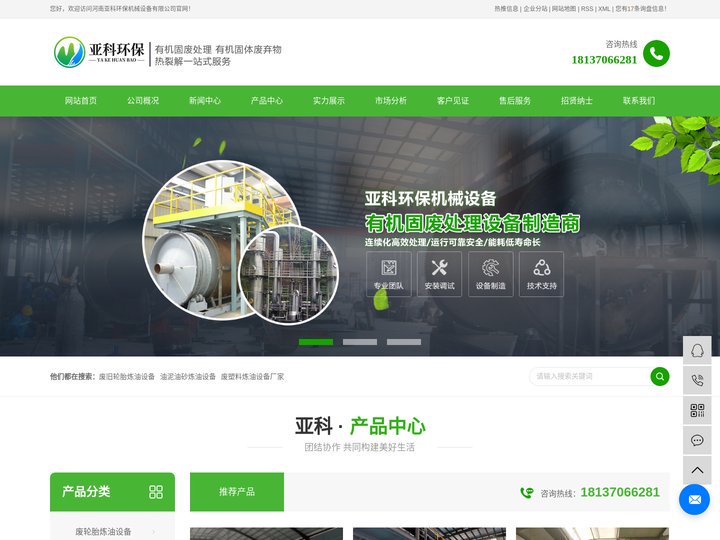Open the 新闻中心 menu item
The image size is (720, 540).
coord(205,101)
